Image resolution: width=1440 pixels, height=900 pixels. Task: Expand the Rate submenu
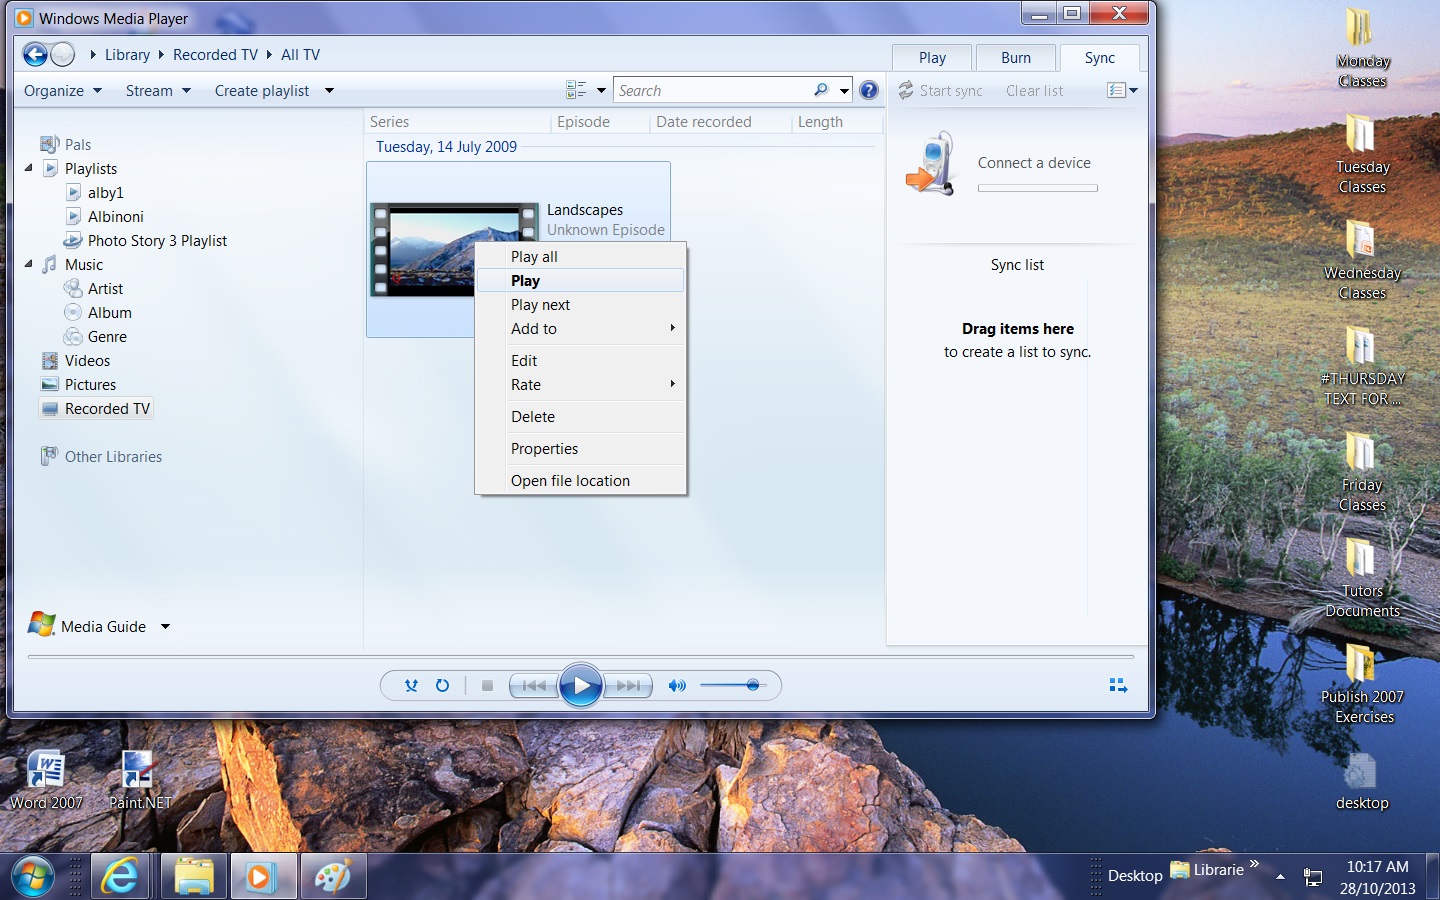[581, 384]
